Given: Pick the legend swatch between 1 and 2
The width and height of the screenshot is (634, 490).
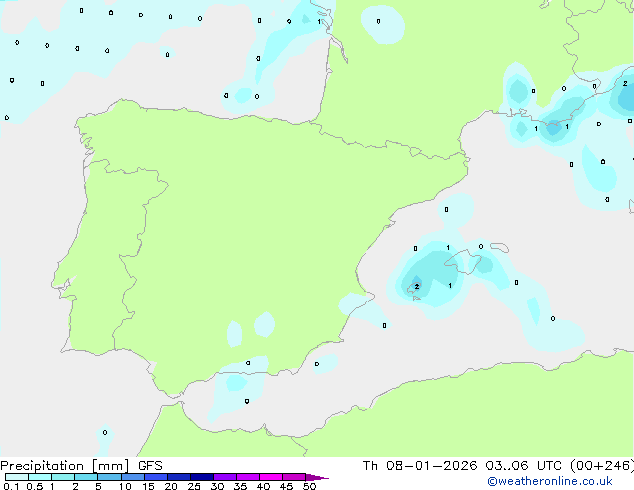Looking at the screenshot, I should (x=63, y=477).
